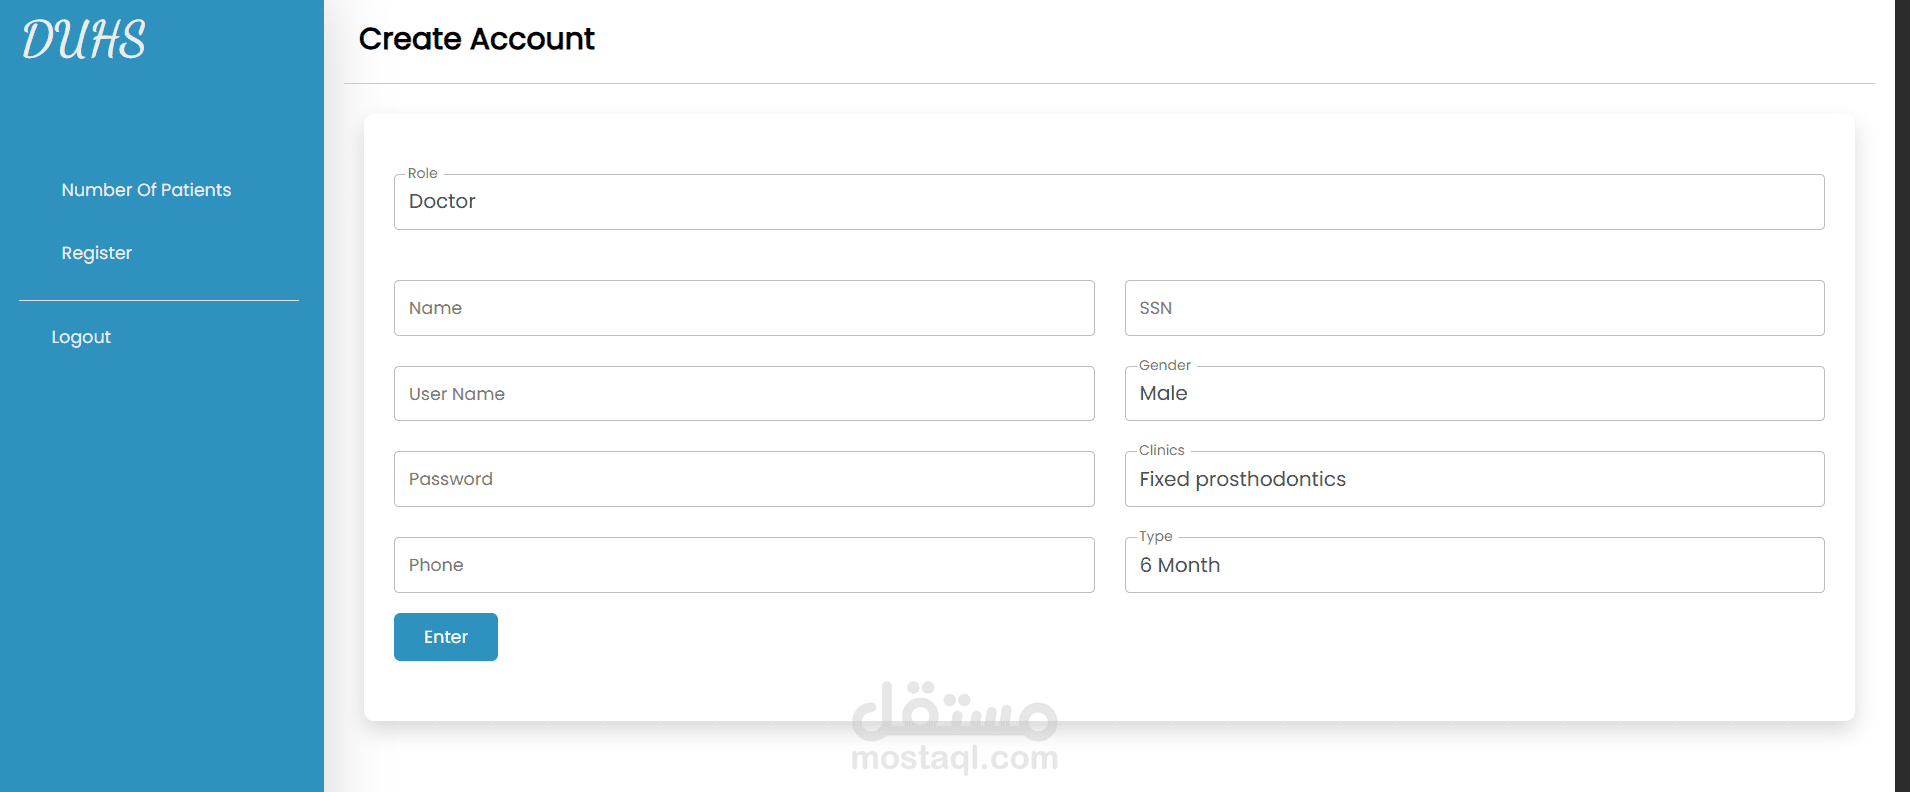Focus the Password input field
The height and width of the screenshot is (792, 1910).
[744, 480]
